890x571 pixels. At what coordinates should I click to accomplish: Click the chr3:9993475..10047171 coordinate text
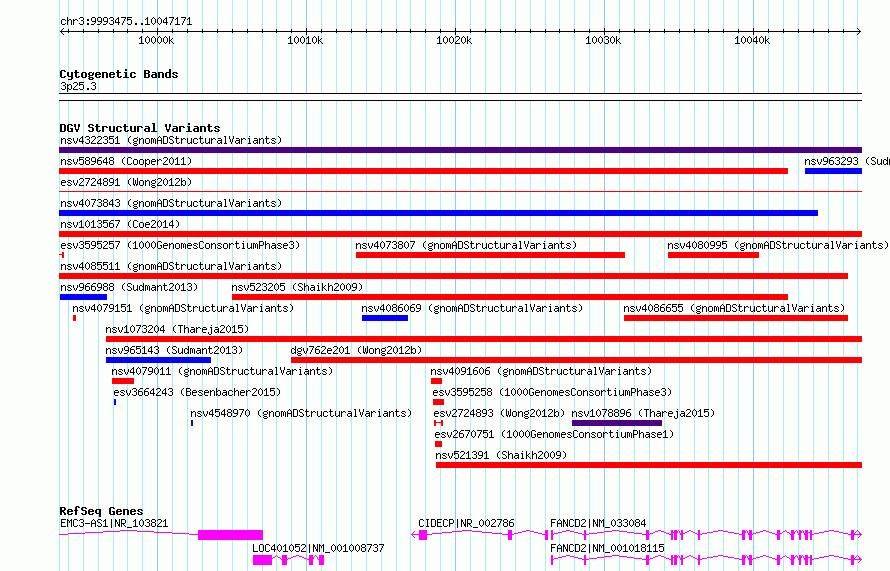coord(126,22)
